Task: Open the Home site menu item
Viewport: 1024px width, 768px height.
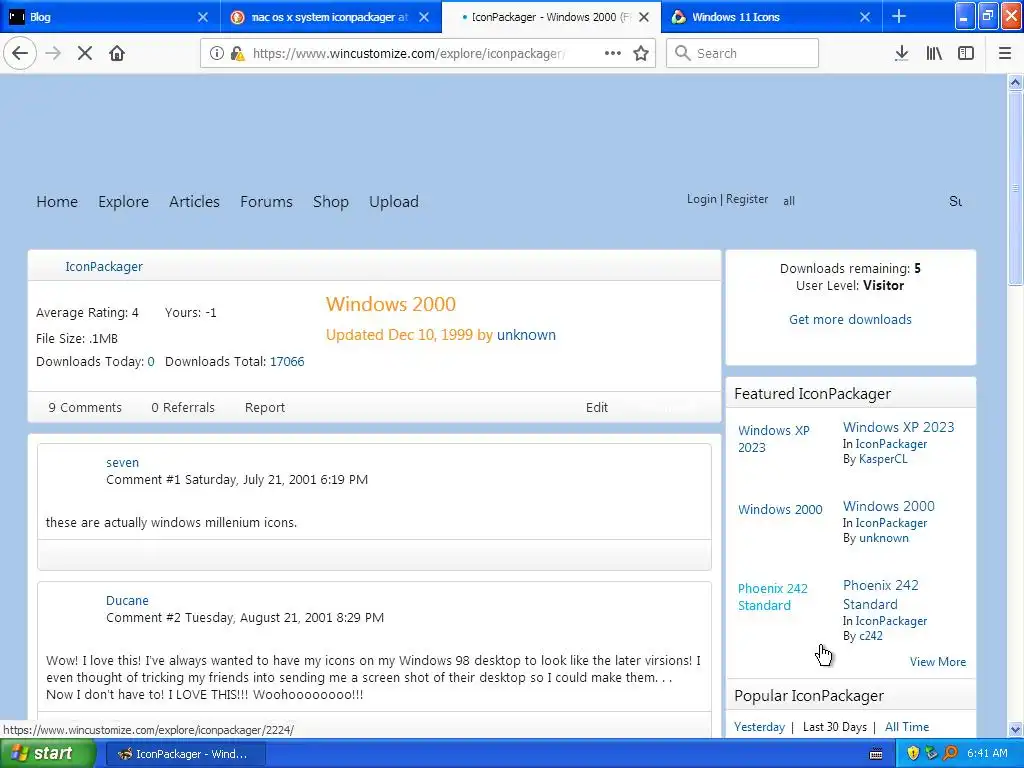Action: (x=57, y=202)
